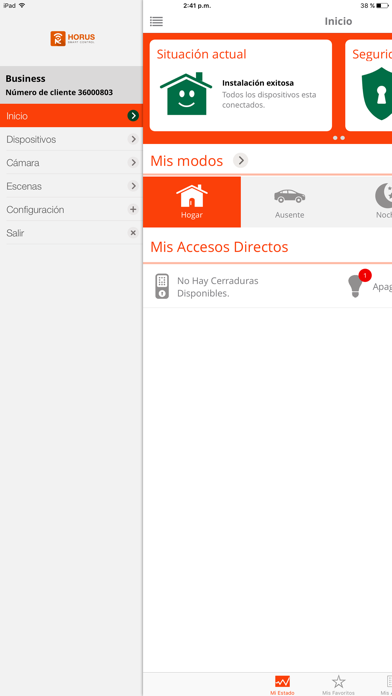
Task: Click the chevron beside Escenas
Action: pos(133,186)
